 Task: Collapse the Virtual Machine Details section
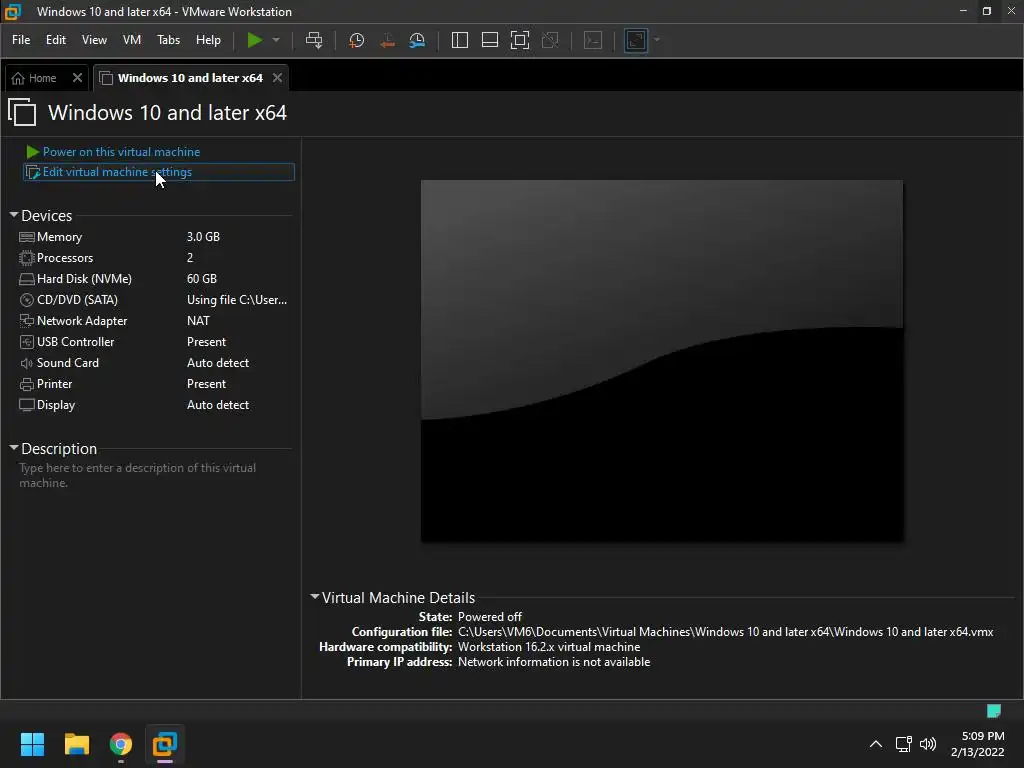point(315,597)
